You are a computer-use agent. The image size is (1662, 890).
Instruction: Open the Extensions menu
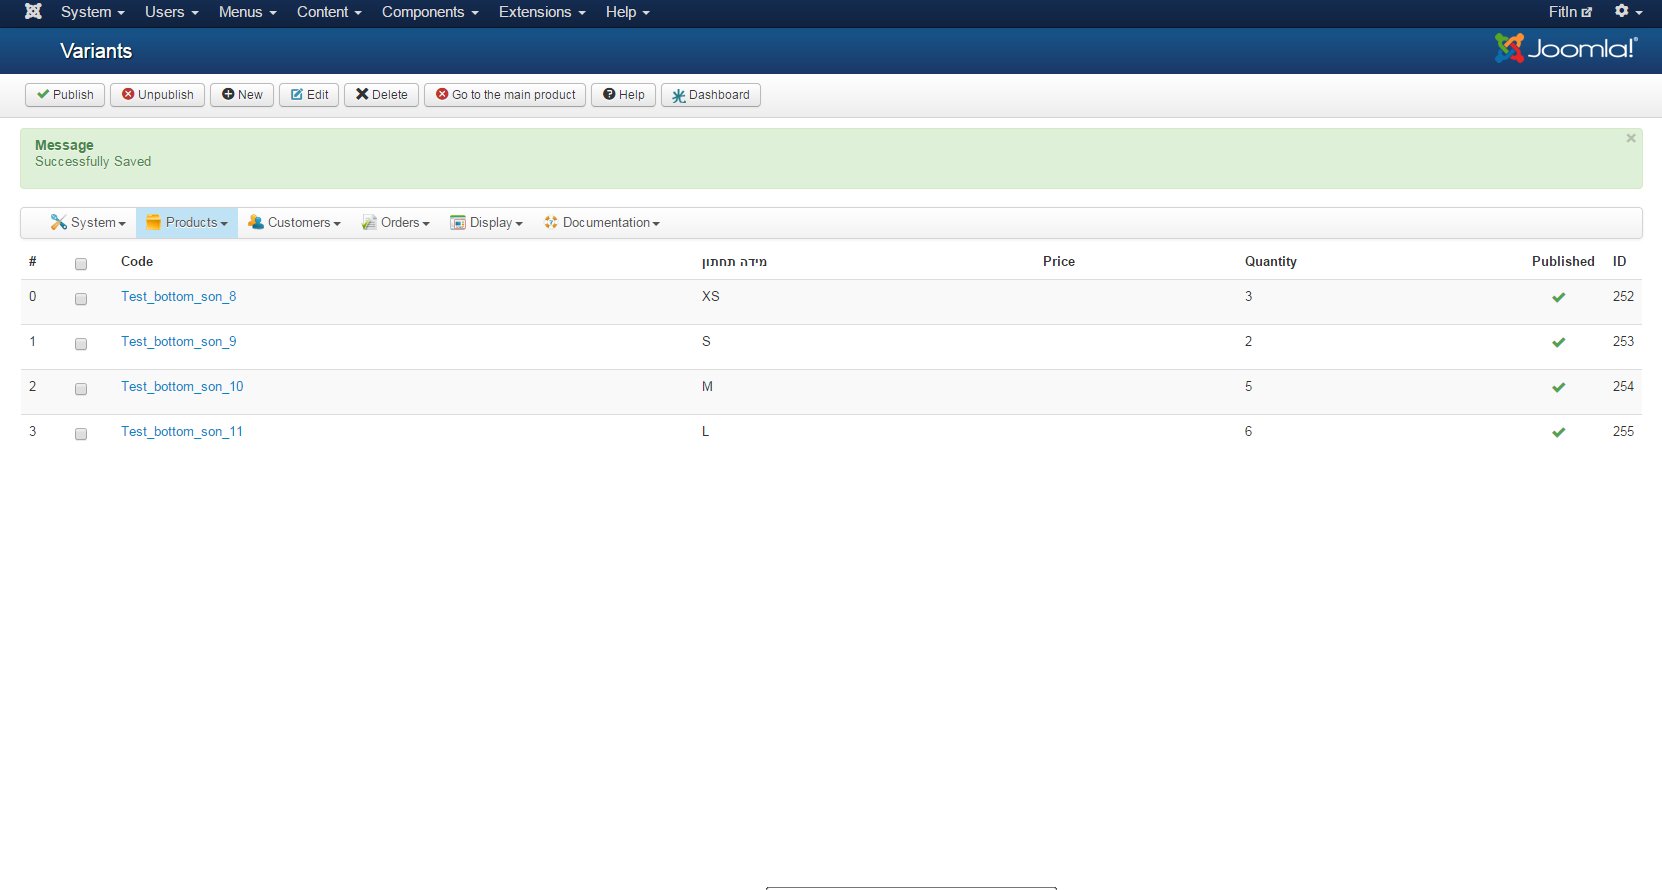click(542, 12)
